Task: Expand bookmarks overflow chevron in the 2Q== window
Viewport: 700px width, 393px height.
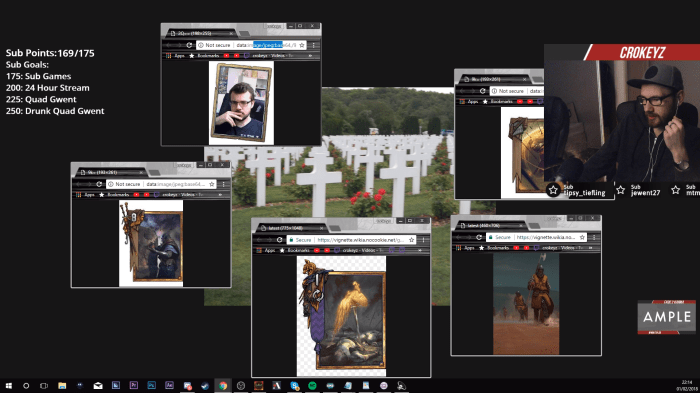Action: click(310, 56)
